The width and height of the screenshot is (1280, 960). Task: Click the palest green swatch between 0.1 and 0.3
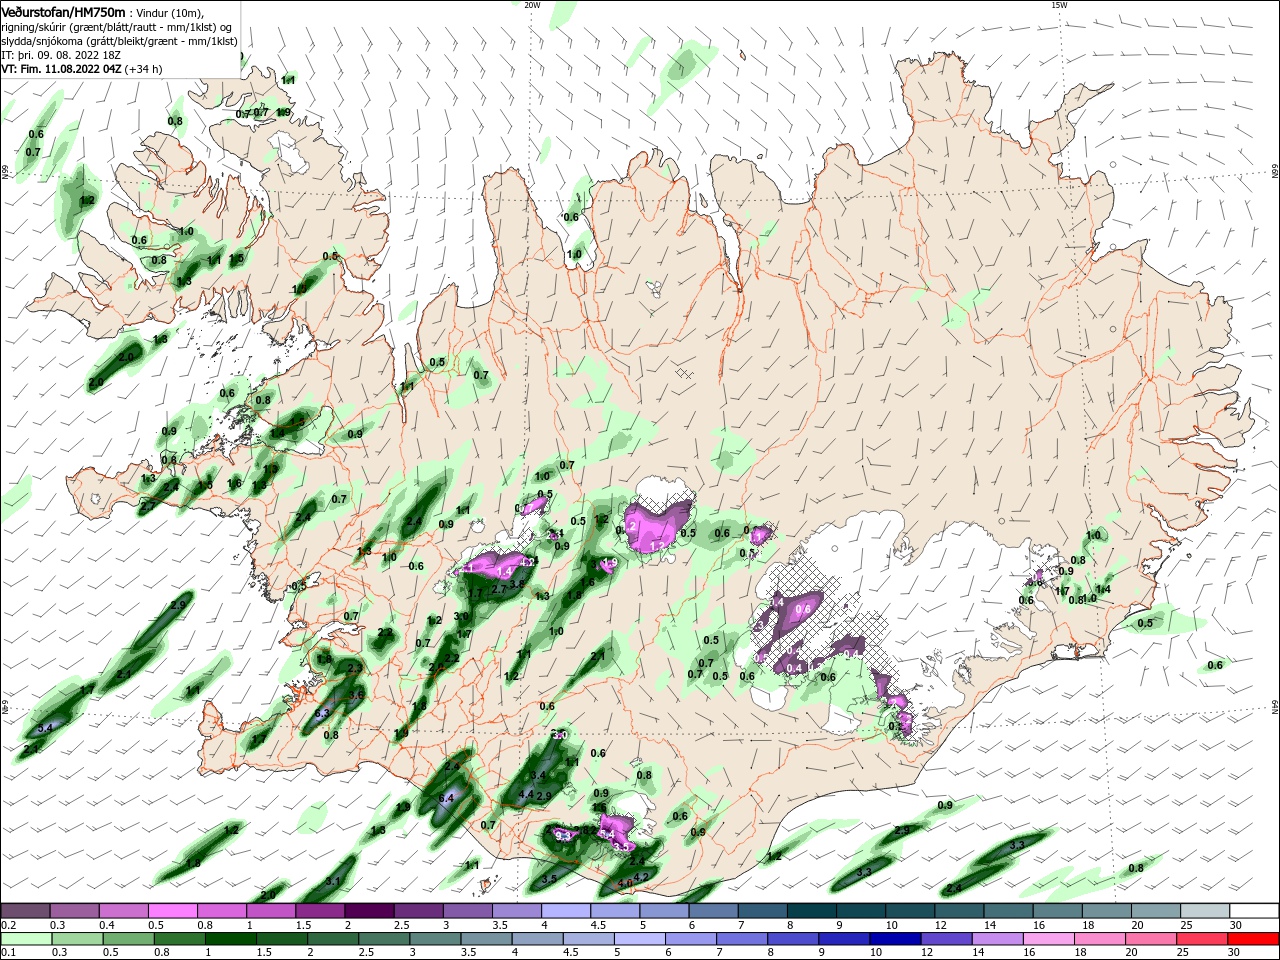tap(25, 939)
